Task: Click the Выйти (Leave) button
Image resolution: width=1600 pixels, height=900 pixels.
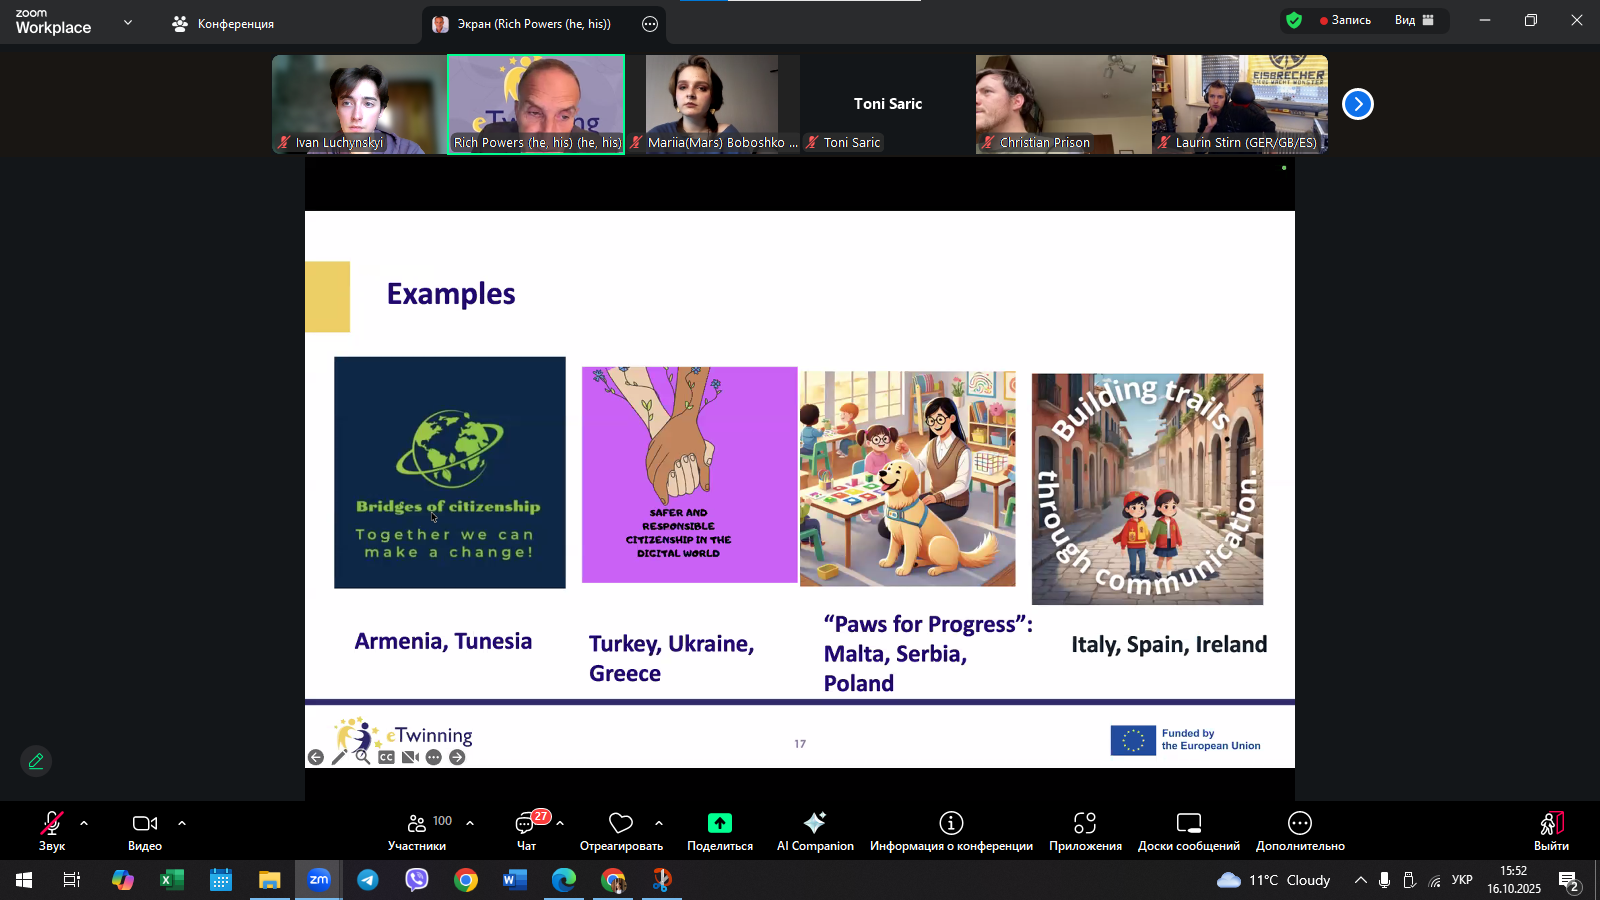Action: pos(1551,830)
